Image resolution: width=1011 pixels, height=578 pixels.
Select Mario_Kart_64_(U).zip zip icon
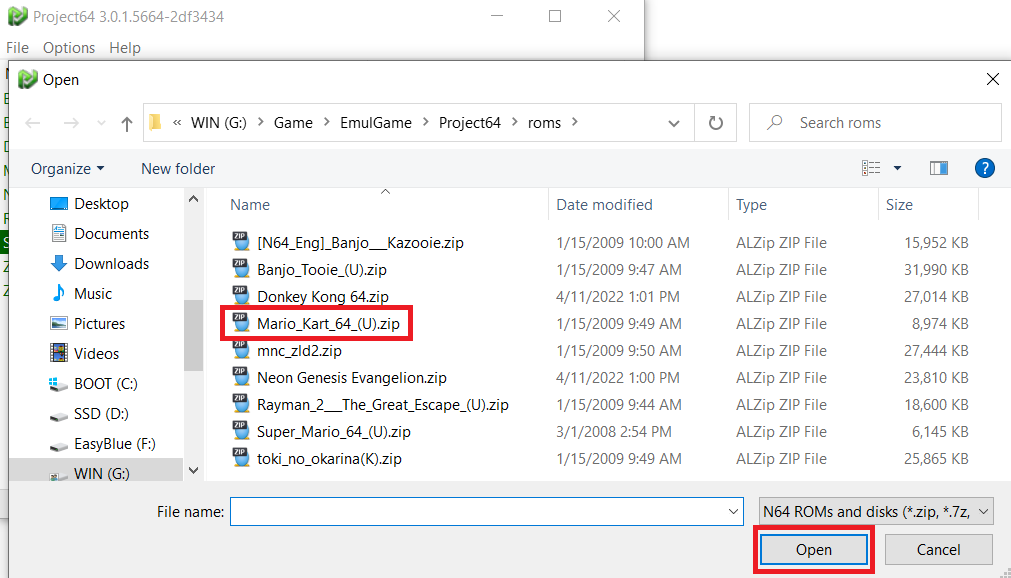click(x=241, y=323)
